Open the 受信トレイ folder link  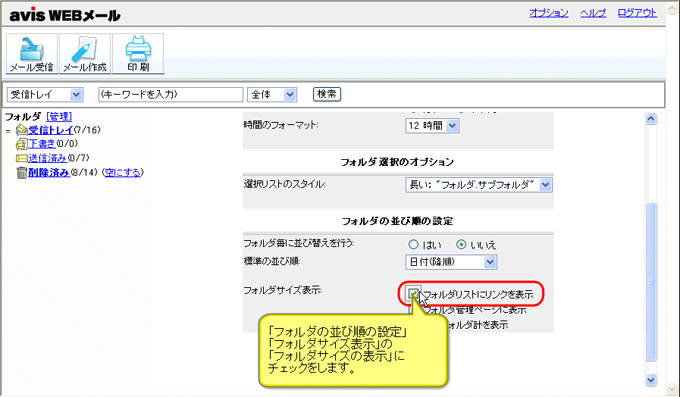tap(51, 130)
